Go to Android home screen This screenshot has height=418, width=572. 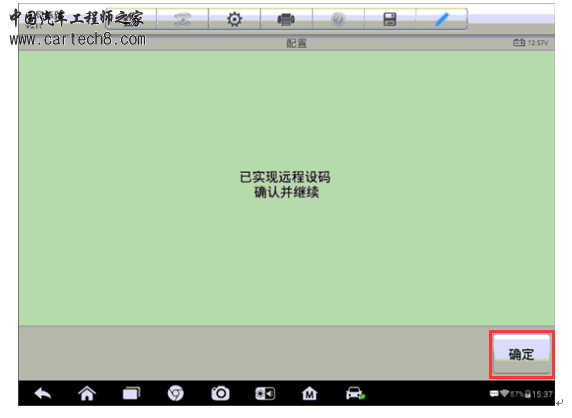click(87, 394)
